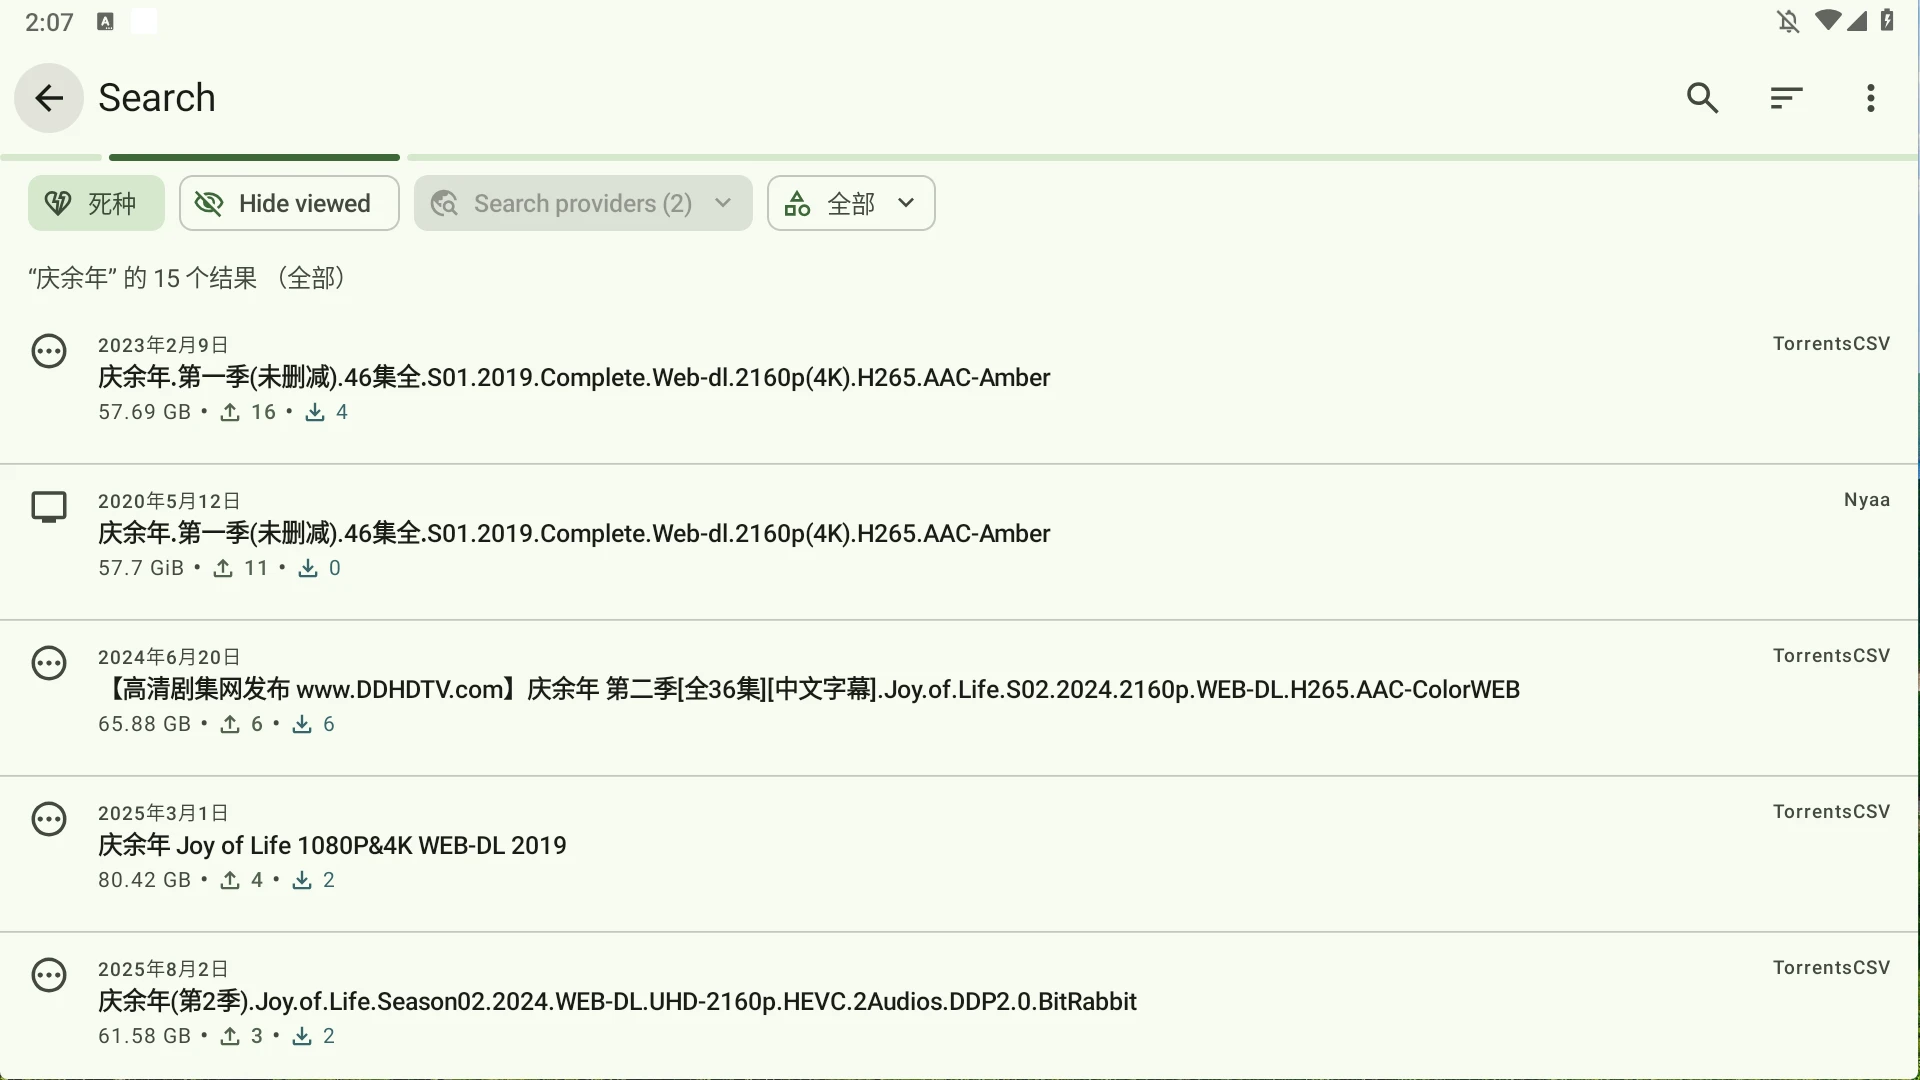
Task: Open the three-dot overflow menu
Action: (1870, 98)
